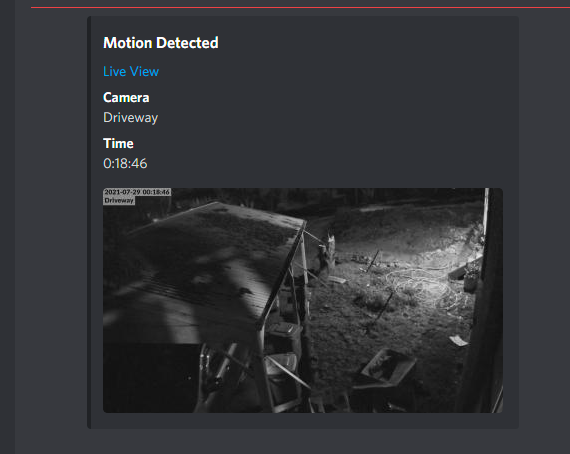570x454 pixels.
Task: Click the Driveway camera name value
Action: [131, 118]
